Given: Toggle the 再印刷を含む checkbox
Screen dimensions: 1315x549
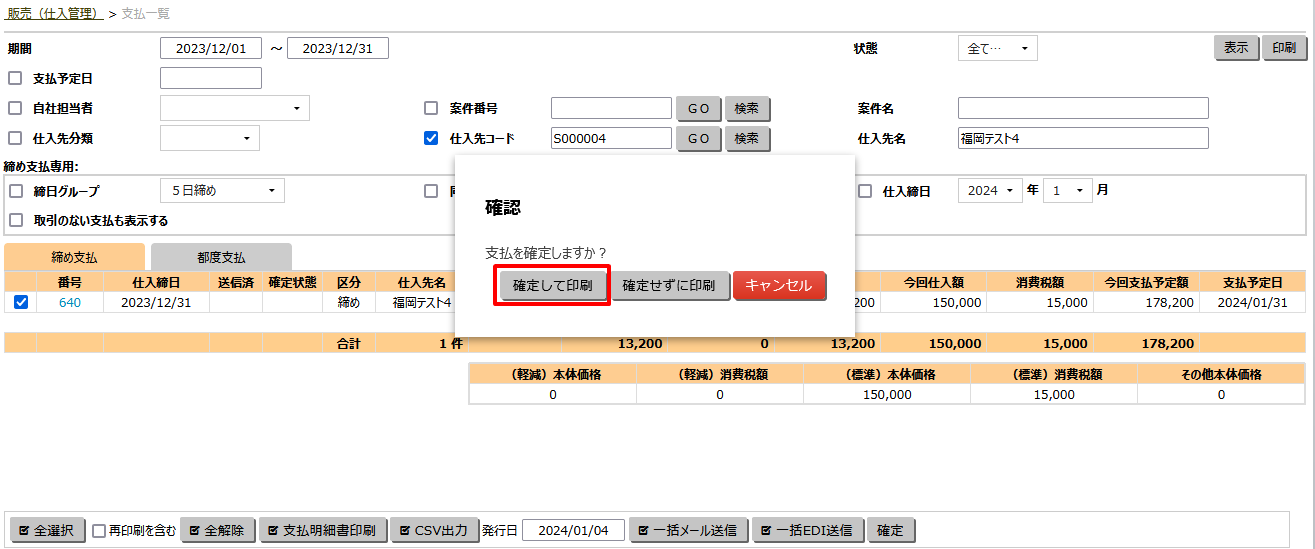Looking at the screenshot, I should (x=99, y=531).
